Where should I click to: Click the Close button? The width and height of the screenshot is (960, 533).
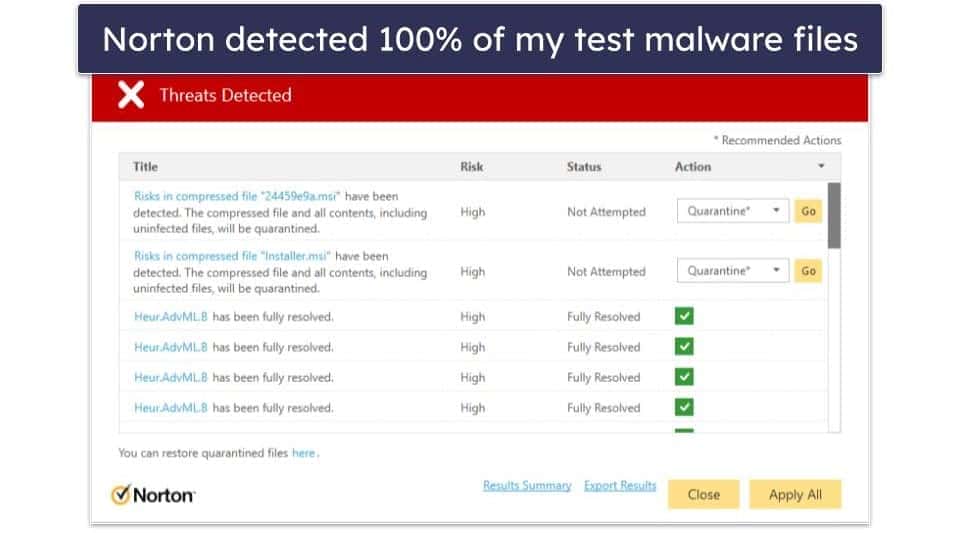703,494
